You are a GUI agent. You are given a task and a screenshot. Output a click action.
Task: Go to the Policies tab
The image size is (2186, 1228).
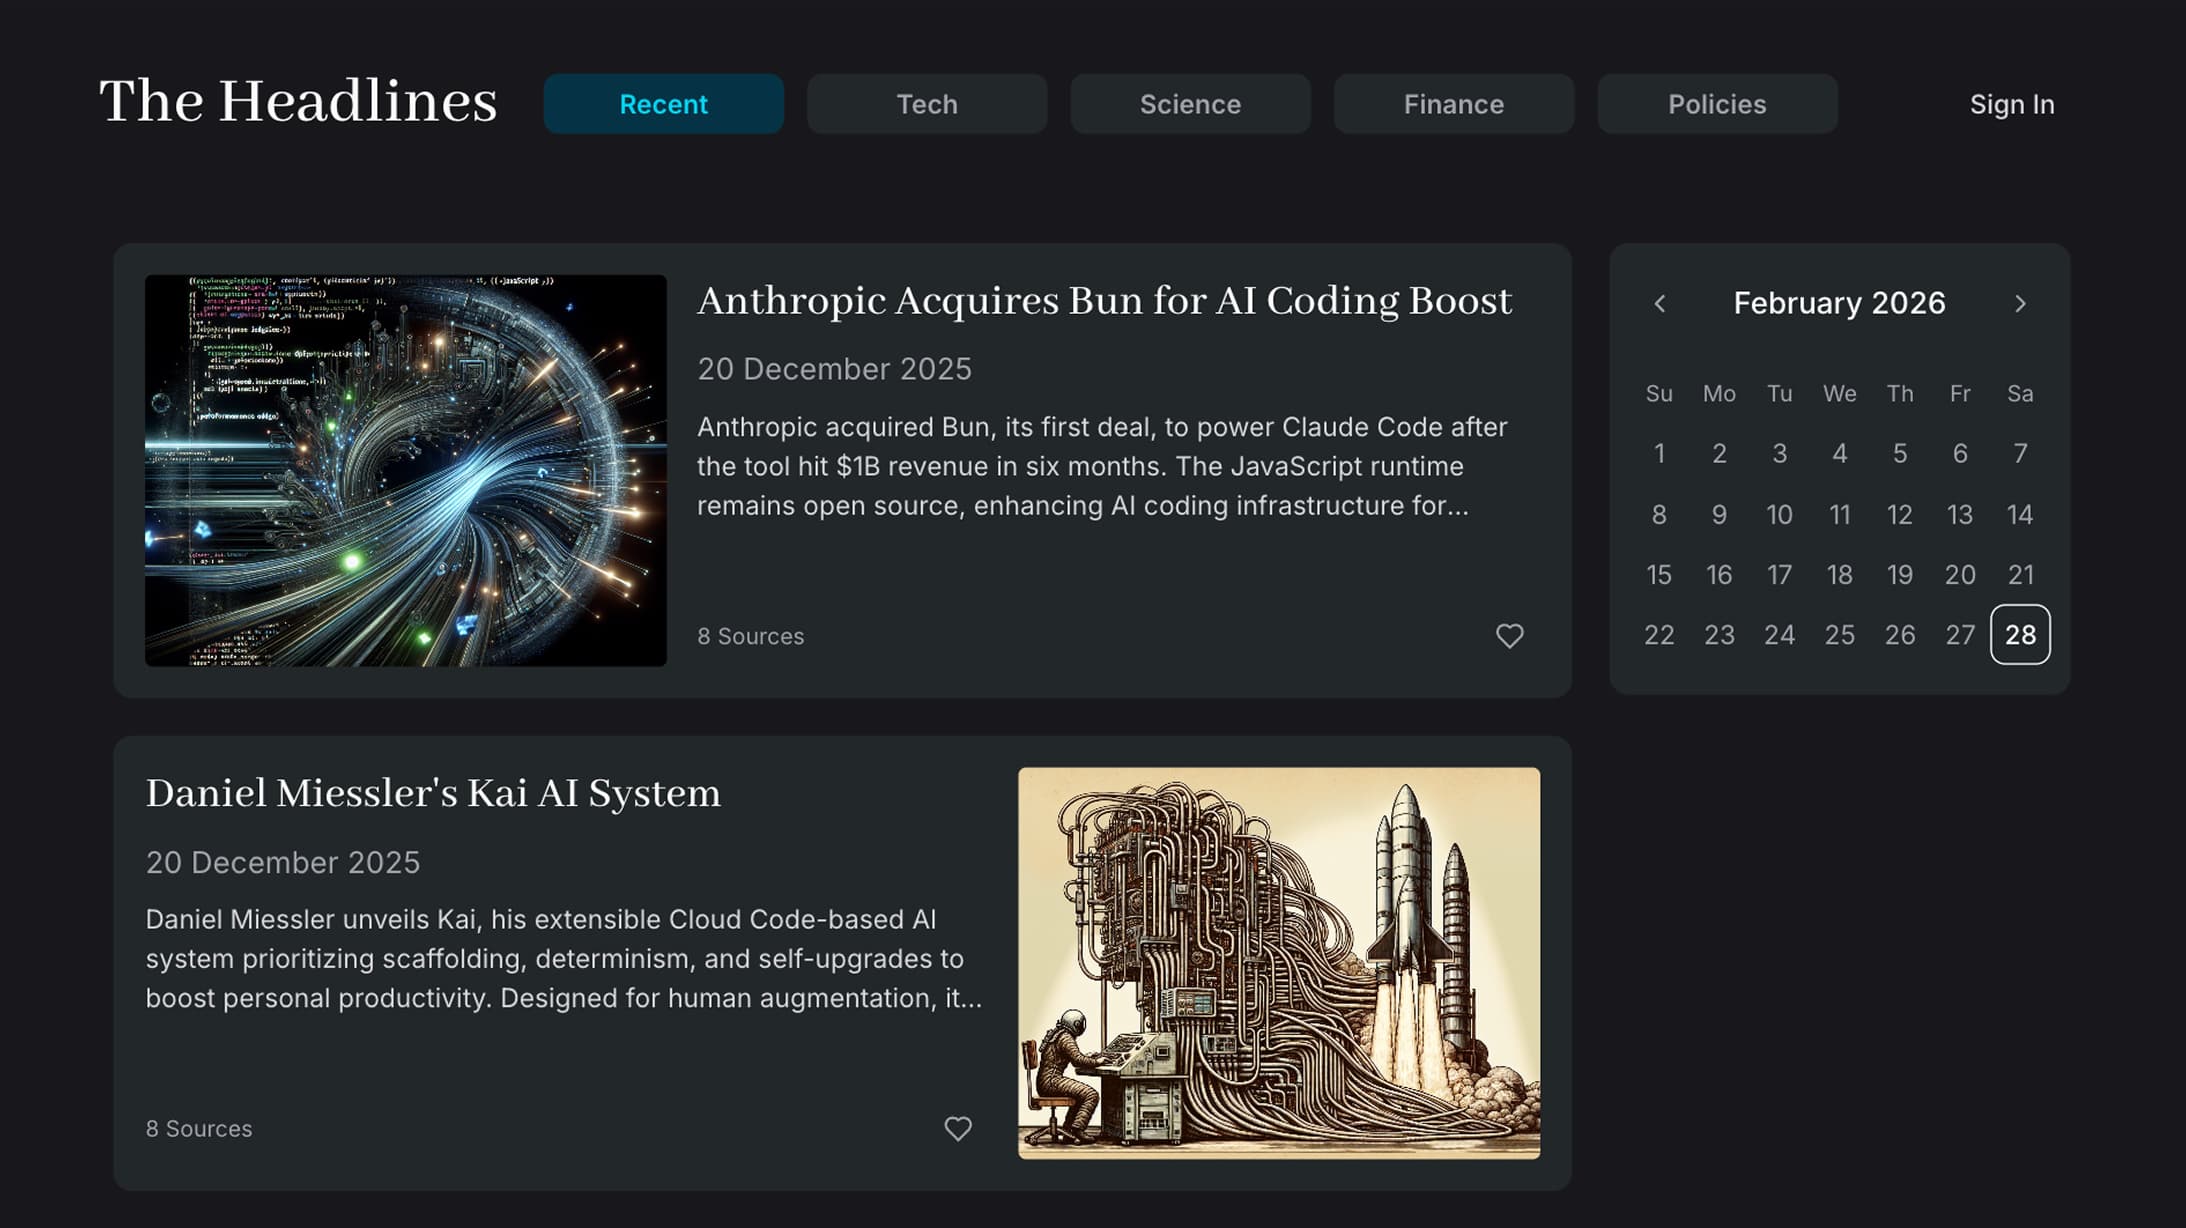[1716, 104]
